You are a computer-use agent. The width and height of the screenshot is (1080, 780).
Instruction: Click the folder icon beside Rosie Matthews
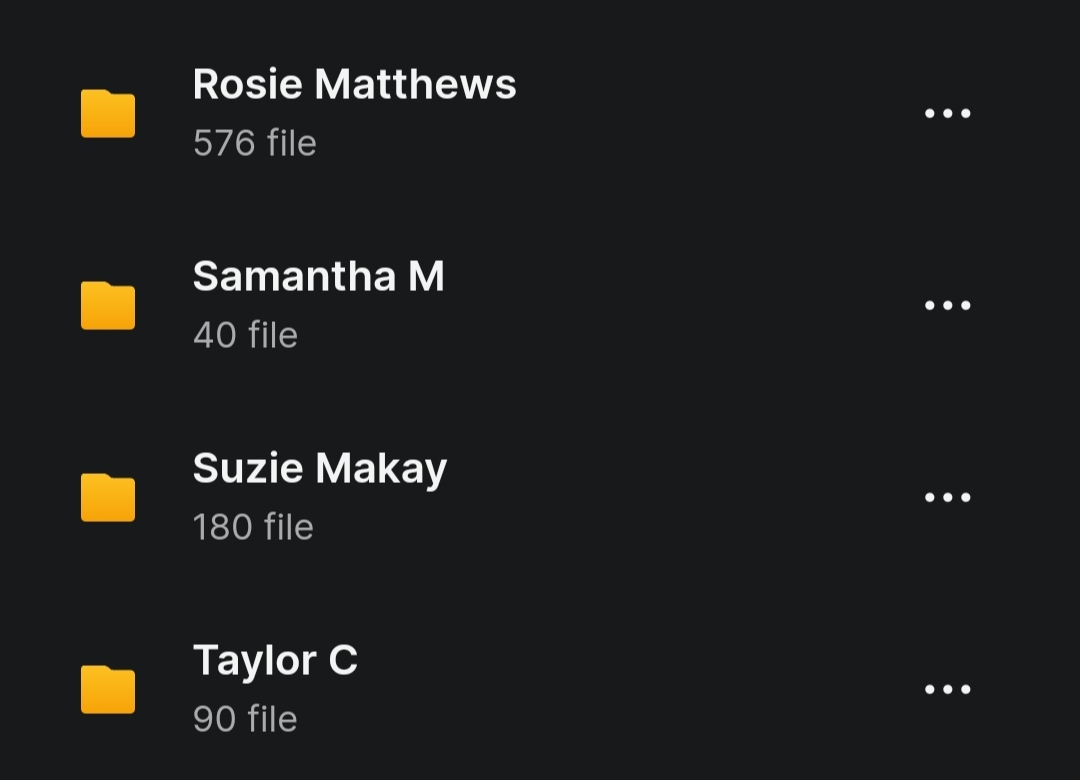click(x=108, y=113)
